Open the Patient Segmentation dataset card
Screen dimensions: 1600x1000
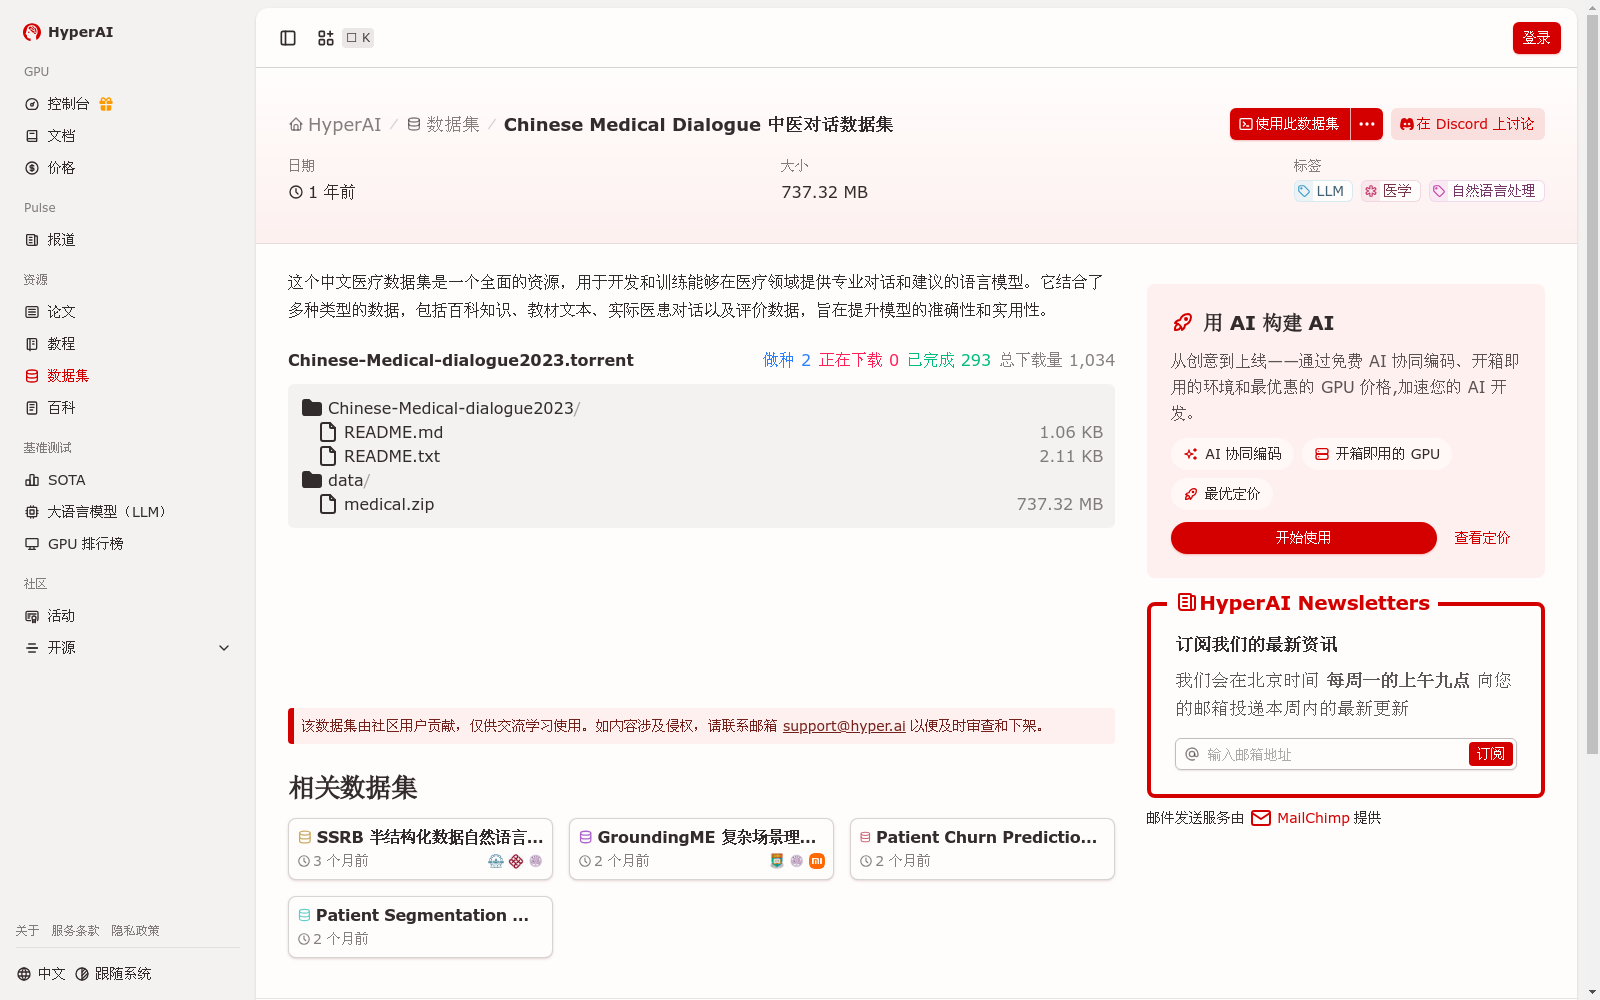(420, 927)
